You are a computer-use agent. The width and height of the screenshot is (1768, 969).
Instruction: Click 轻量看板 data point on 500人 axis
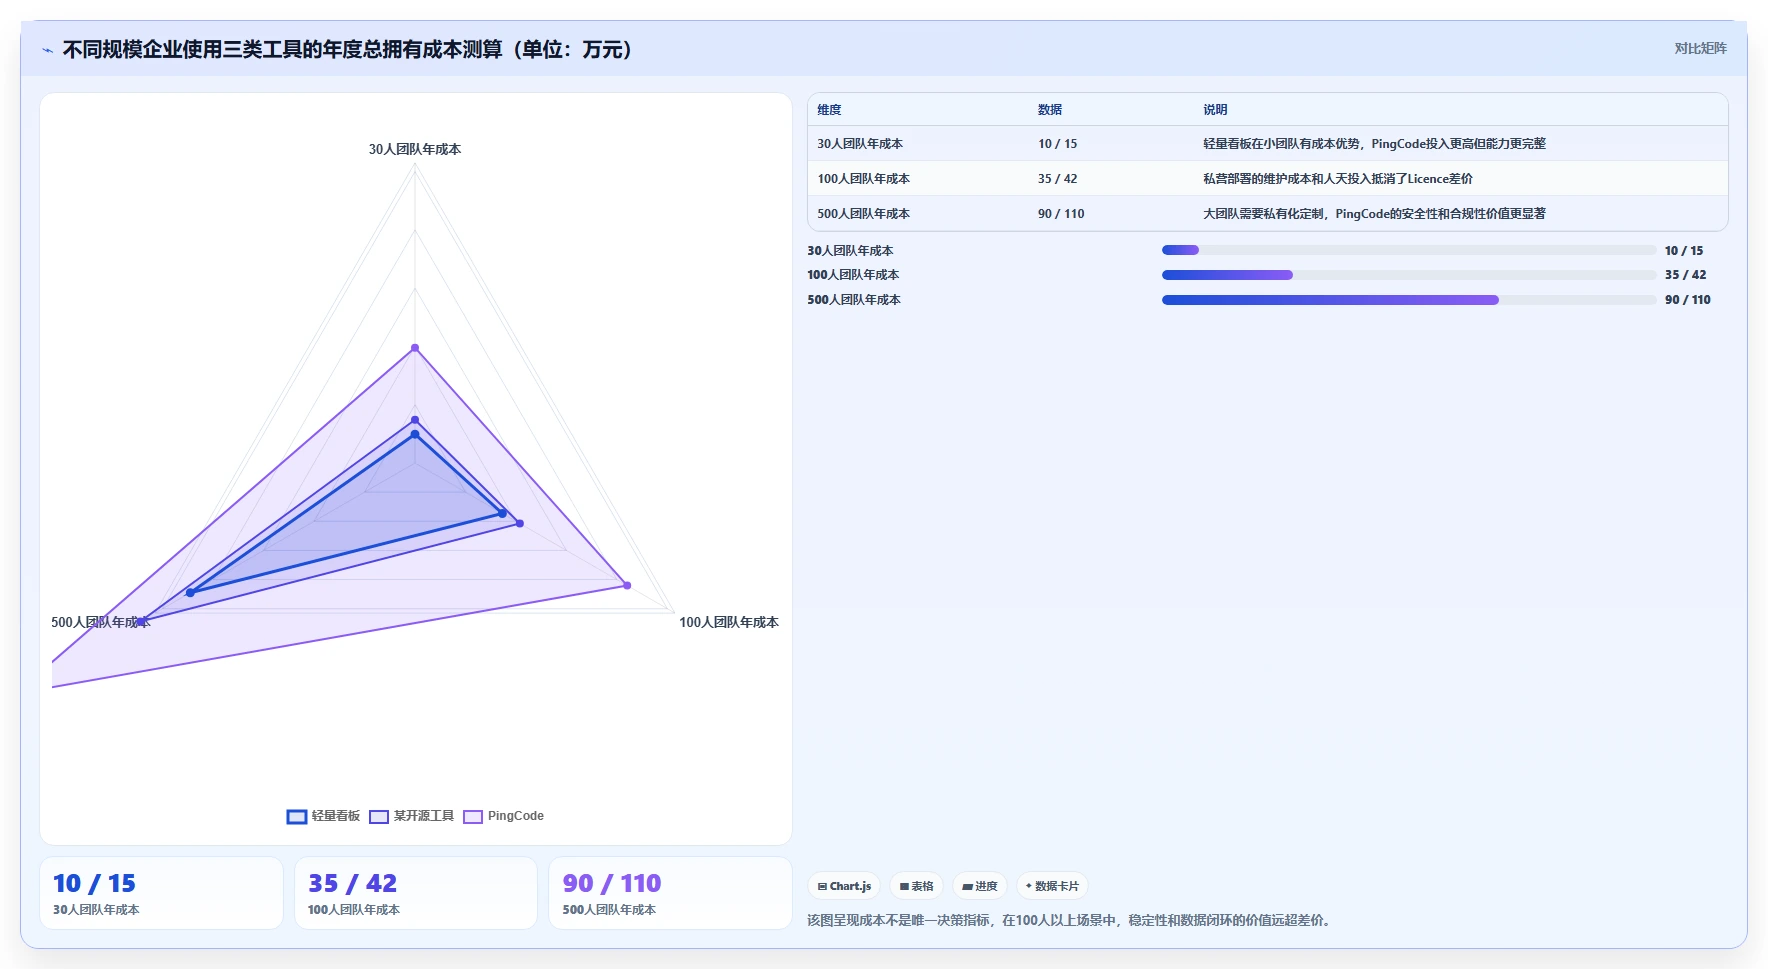coord(190,593)
